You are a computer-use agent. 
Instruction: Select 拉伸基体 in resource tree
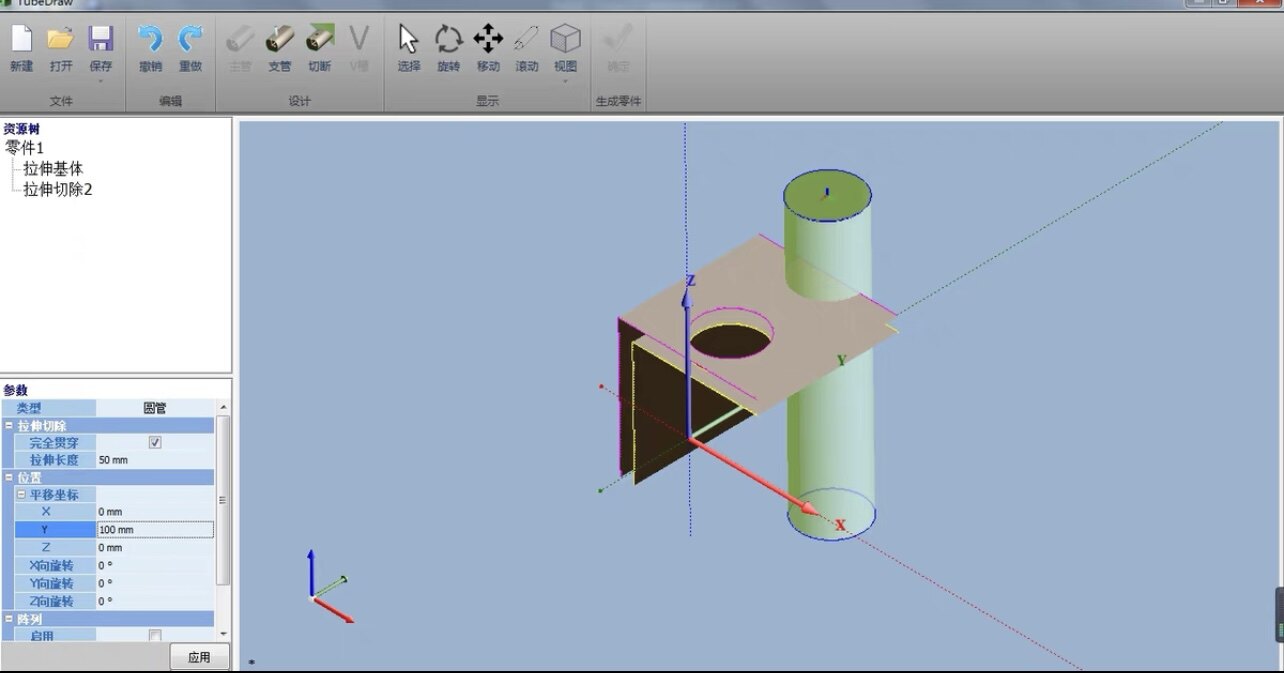click(x=53, y=169)
